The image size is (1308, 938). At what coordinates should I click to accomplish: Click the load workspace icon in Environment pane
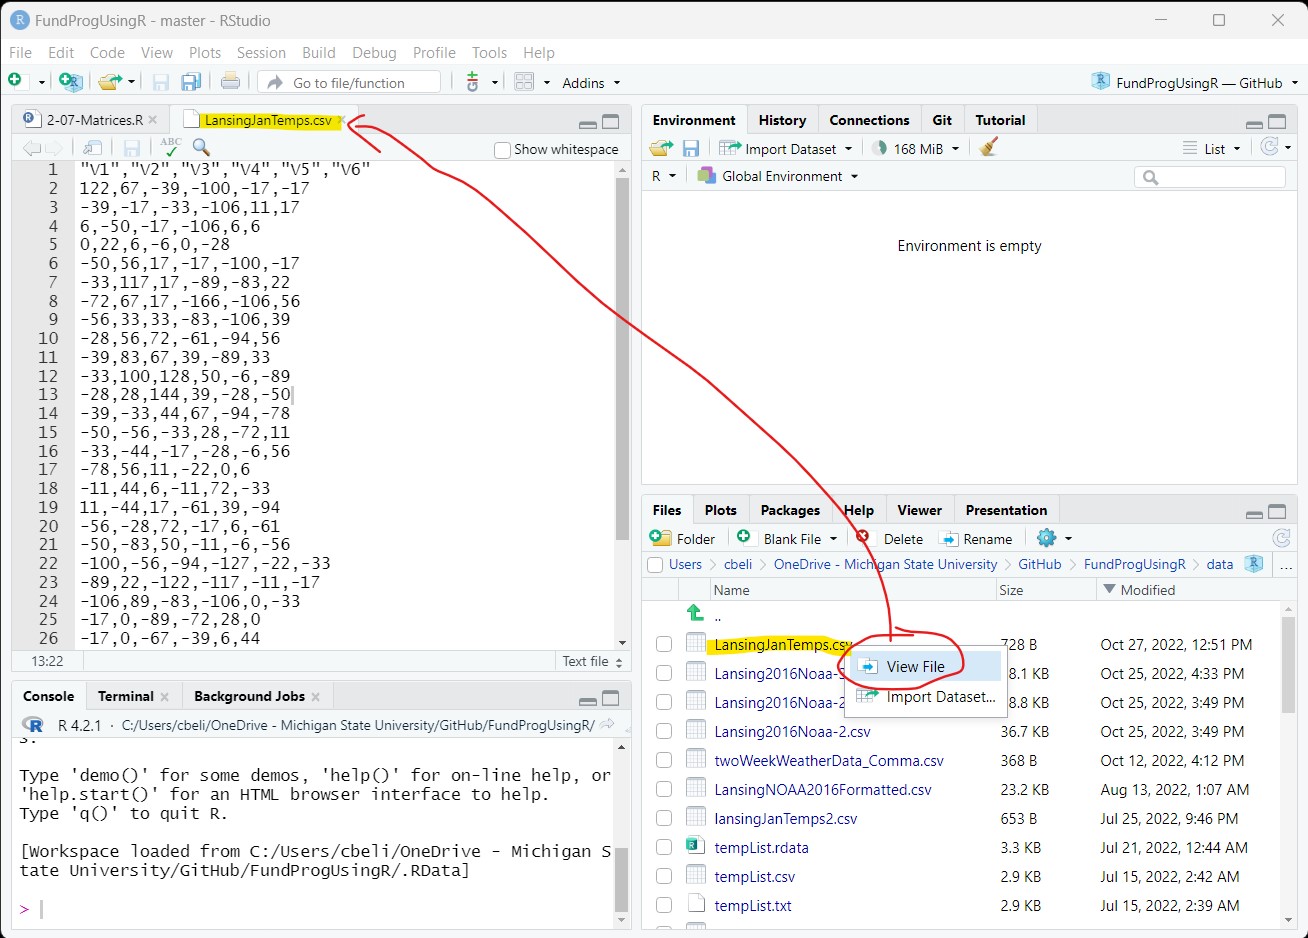pyautogui.click(x=661, y=148)
